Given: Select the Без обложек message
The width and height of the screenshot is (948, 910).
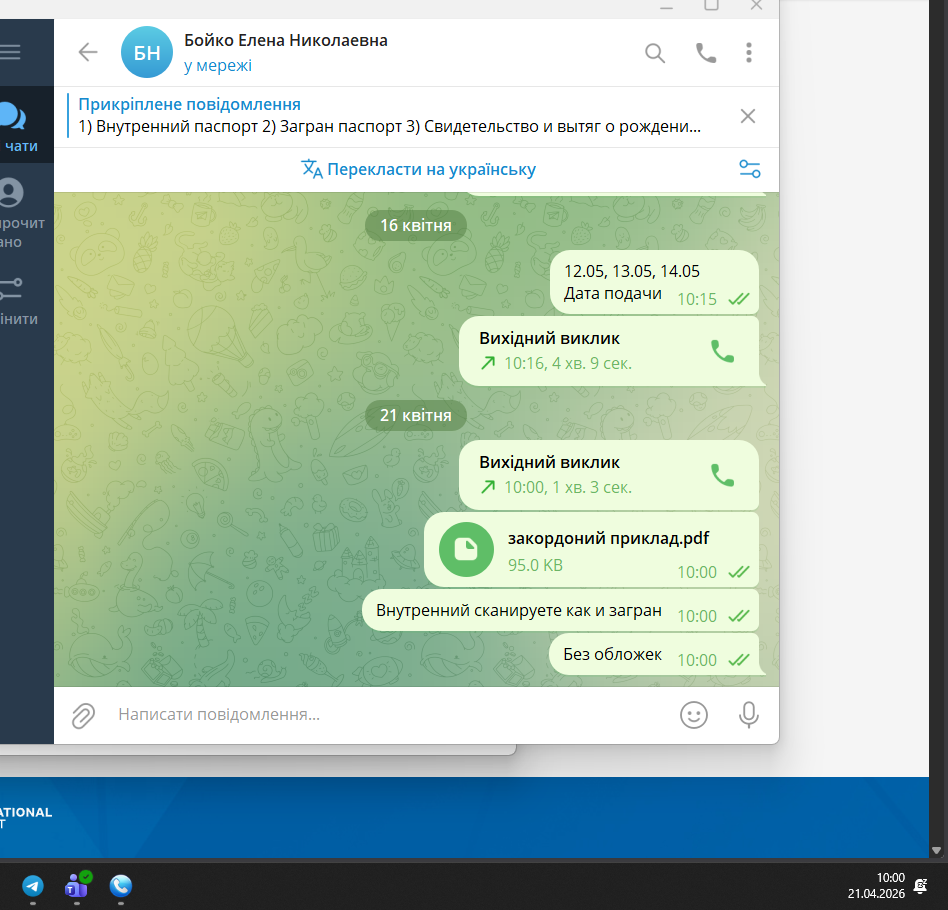Looking at the screenshot, I should coord(654,654).
